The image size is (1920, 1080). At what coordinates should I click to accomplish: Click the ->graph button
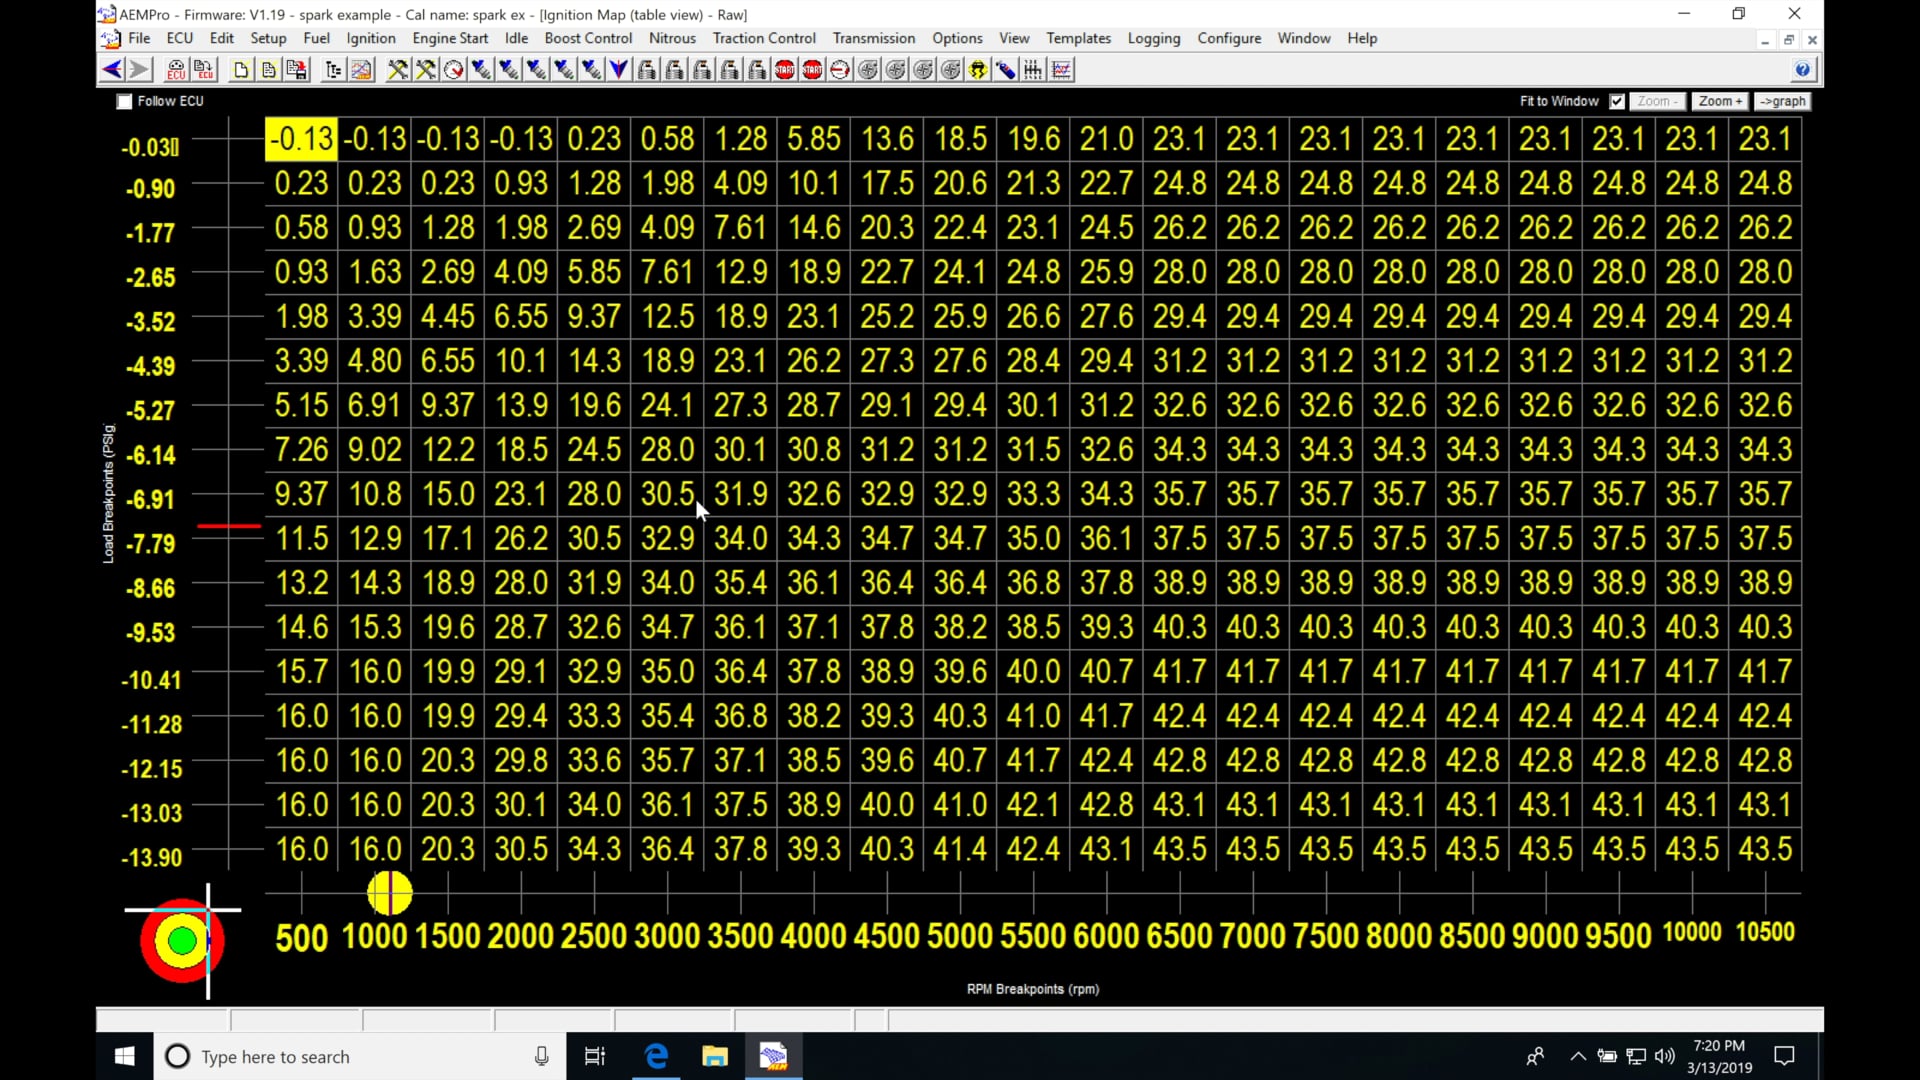pos(1783,101)
